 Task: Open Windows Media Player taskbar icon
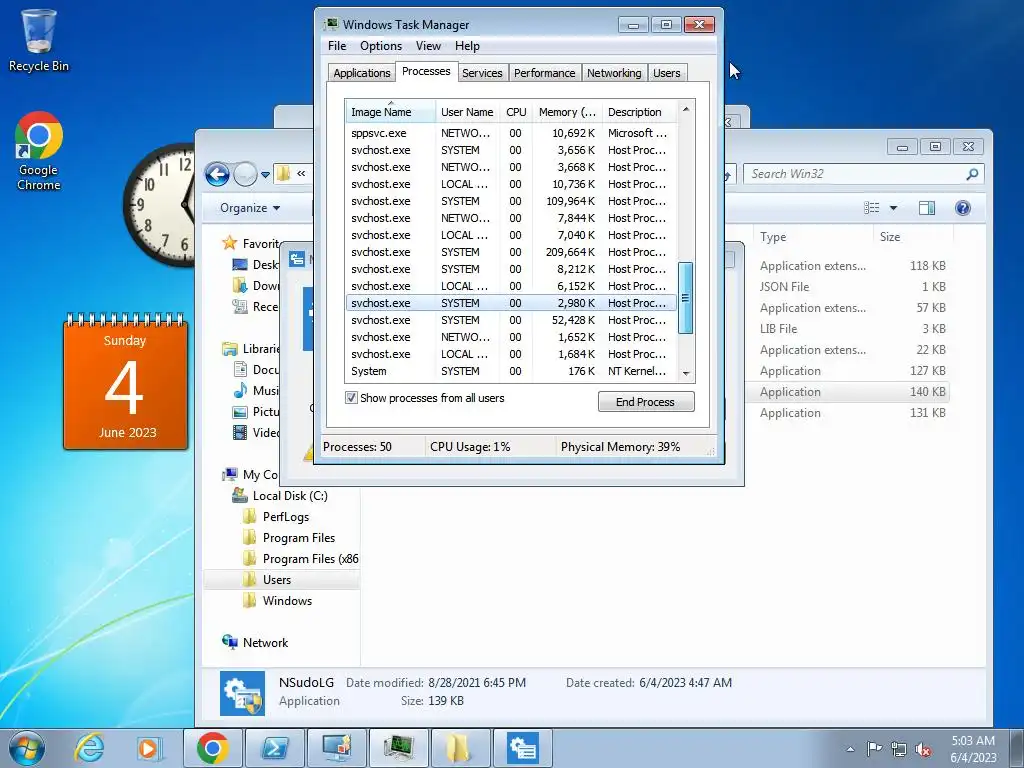pyautogui.click(x=149, y=748)
